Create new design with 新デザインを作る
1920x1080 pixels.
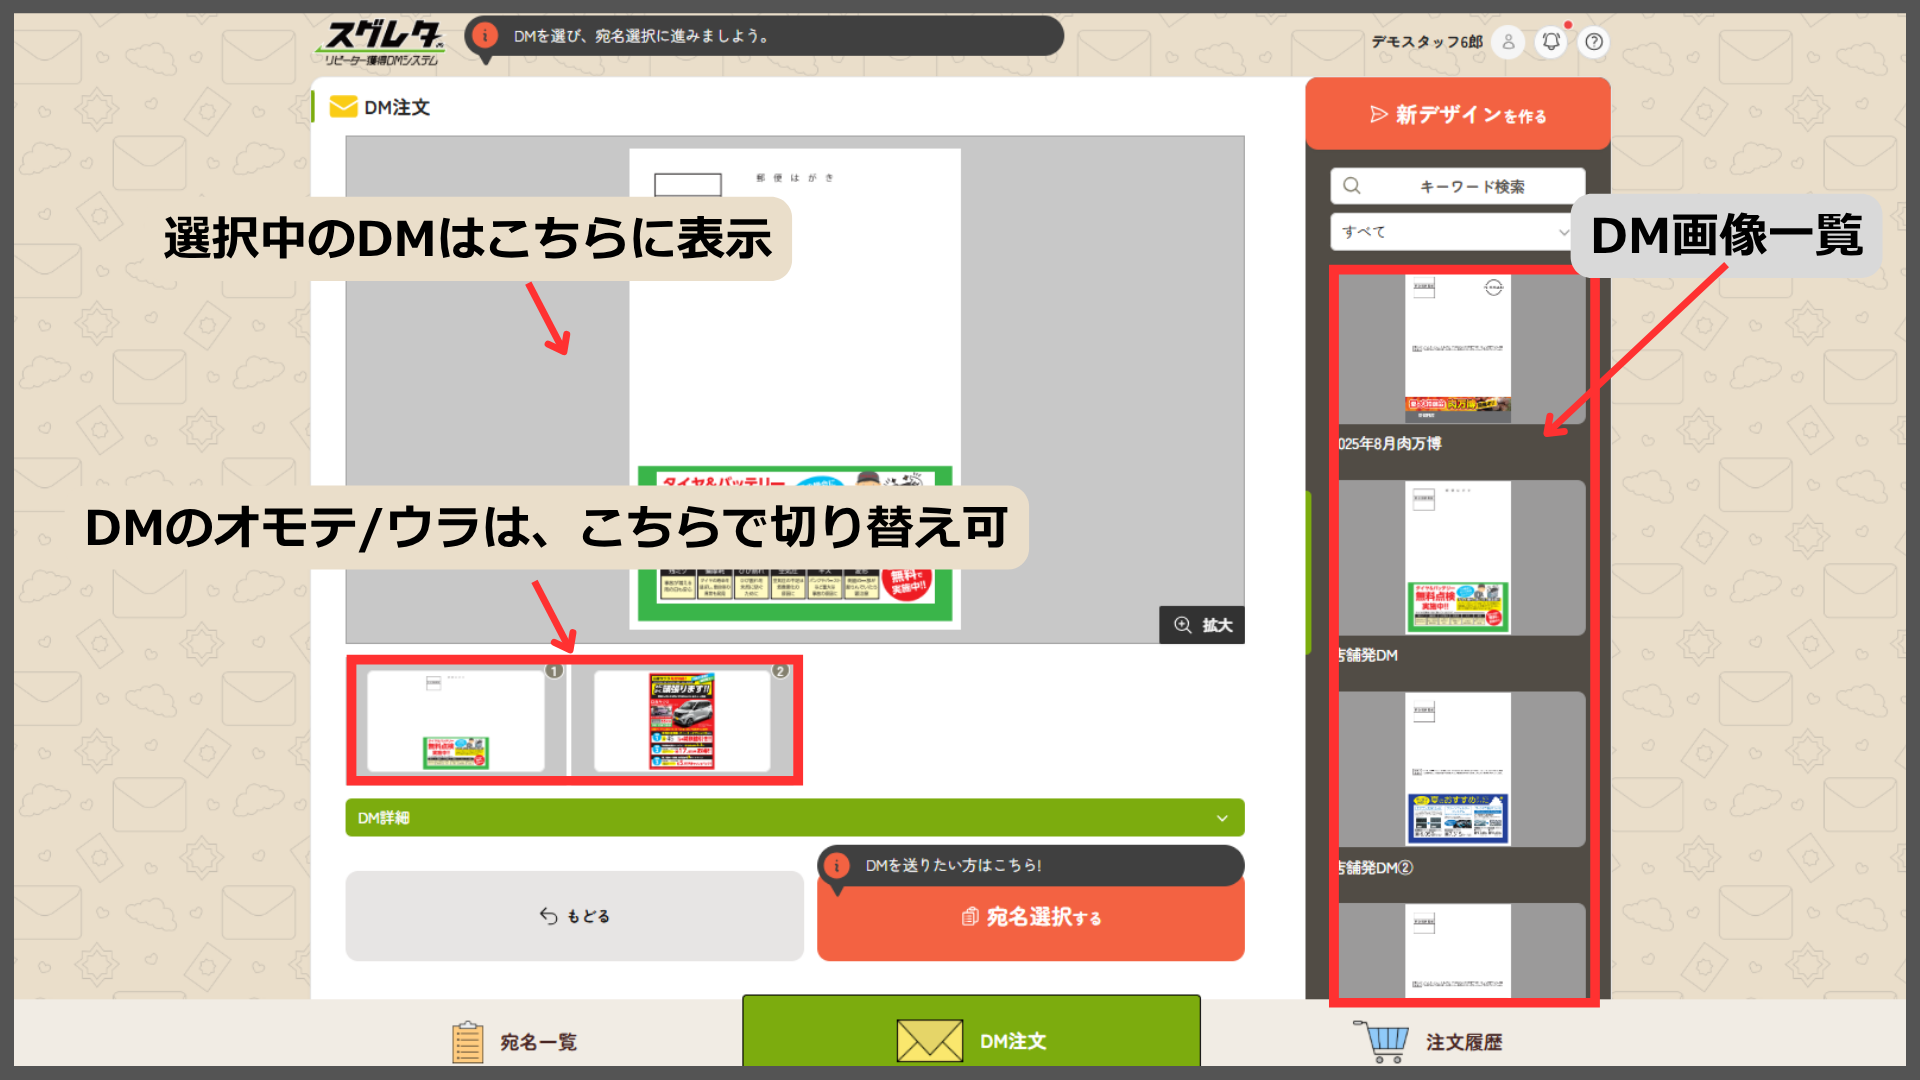point(1457,115)
